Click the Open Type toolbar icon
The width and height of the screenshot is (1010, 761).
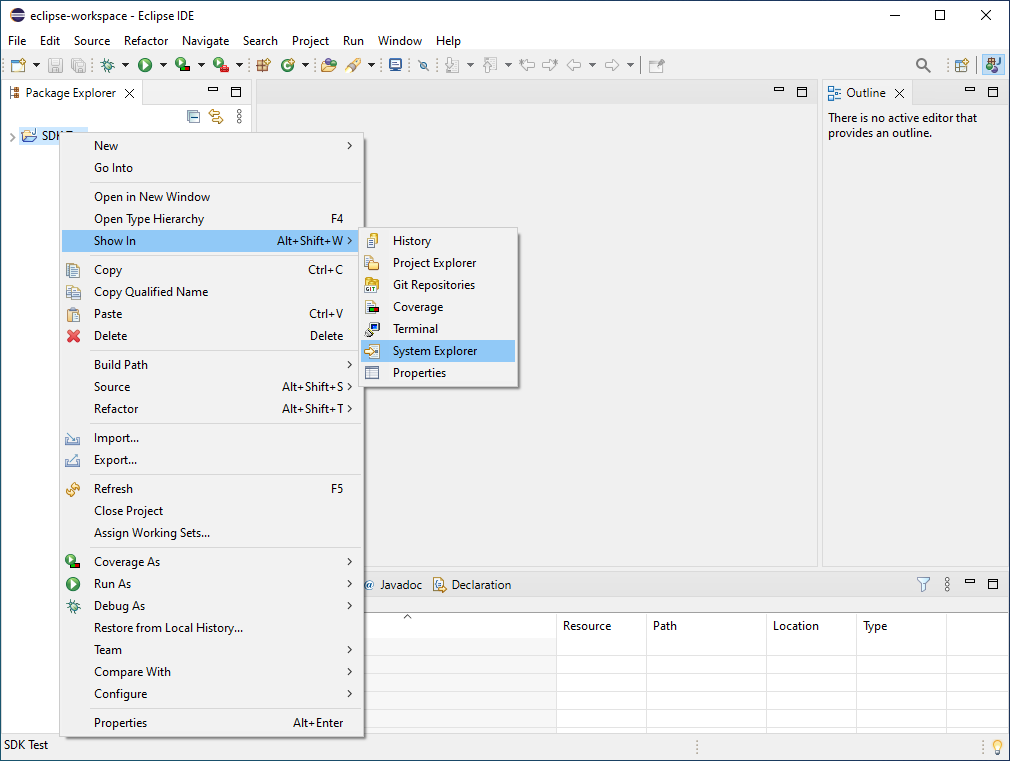329,65
